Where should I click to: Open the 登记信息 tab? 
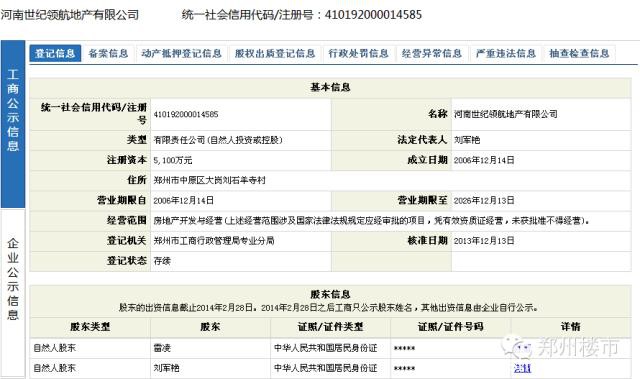pyautogui.click(x=55, y=53)
